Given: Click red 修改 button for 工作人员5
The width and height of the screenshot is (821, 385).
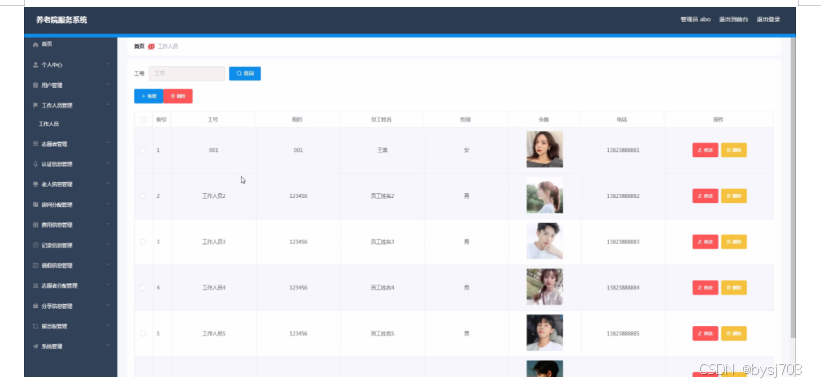Looking at the screenshot, I should (705, 334).
